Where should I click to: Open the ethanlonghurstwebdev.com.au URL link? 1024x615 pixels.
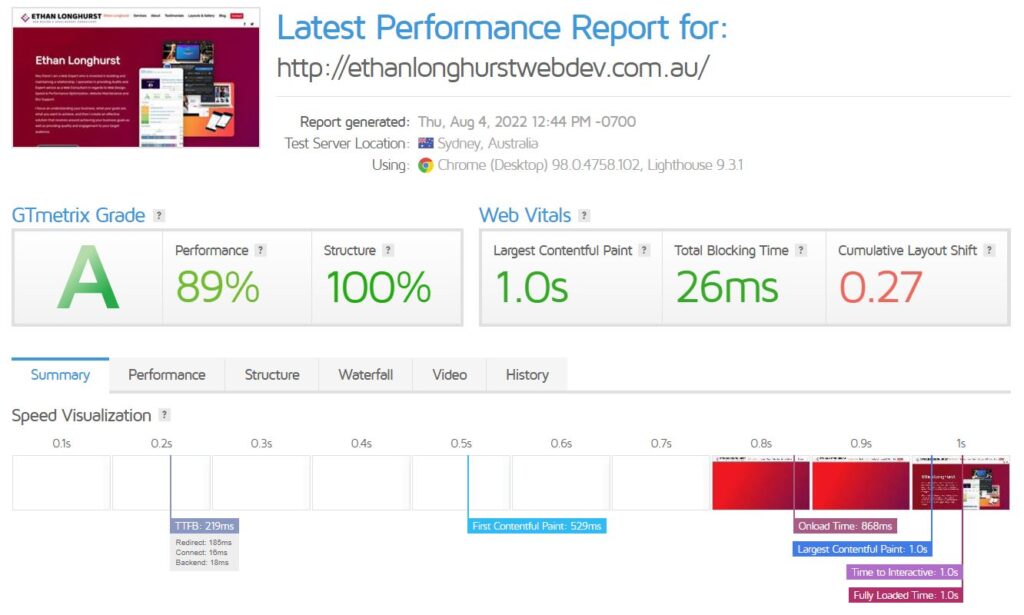[493, 67]
